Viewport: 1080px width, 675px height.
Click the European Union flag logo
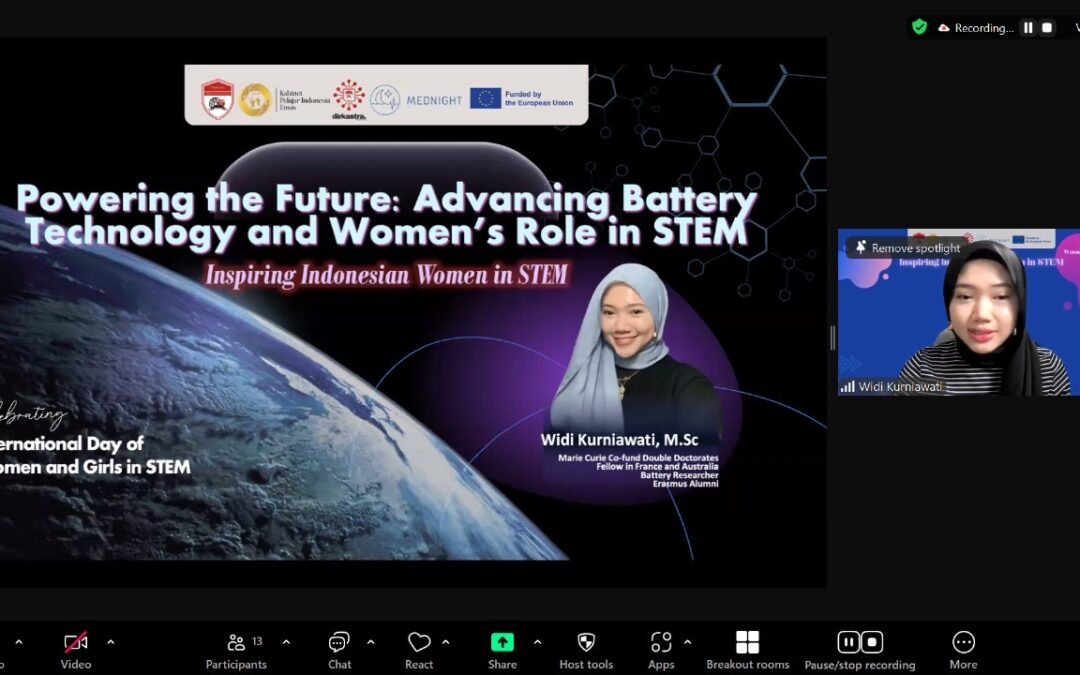coord(486,98)
